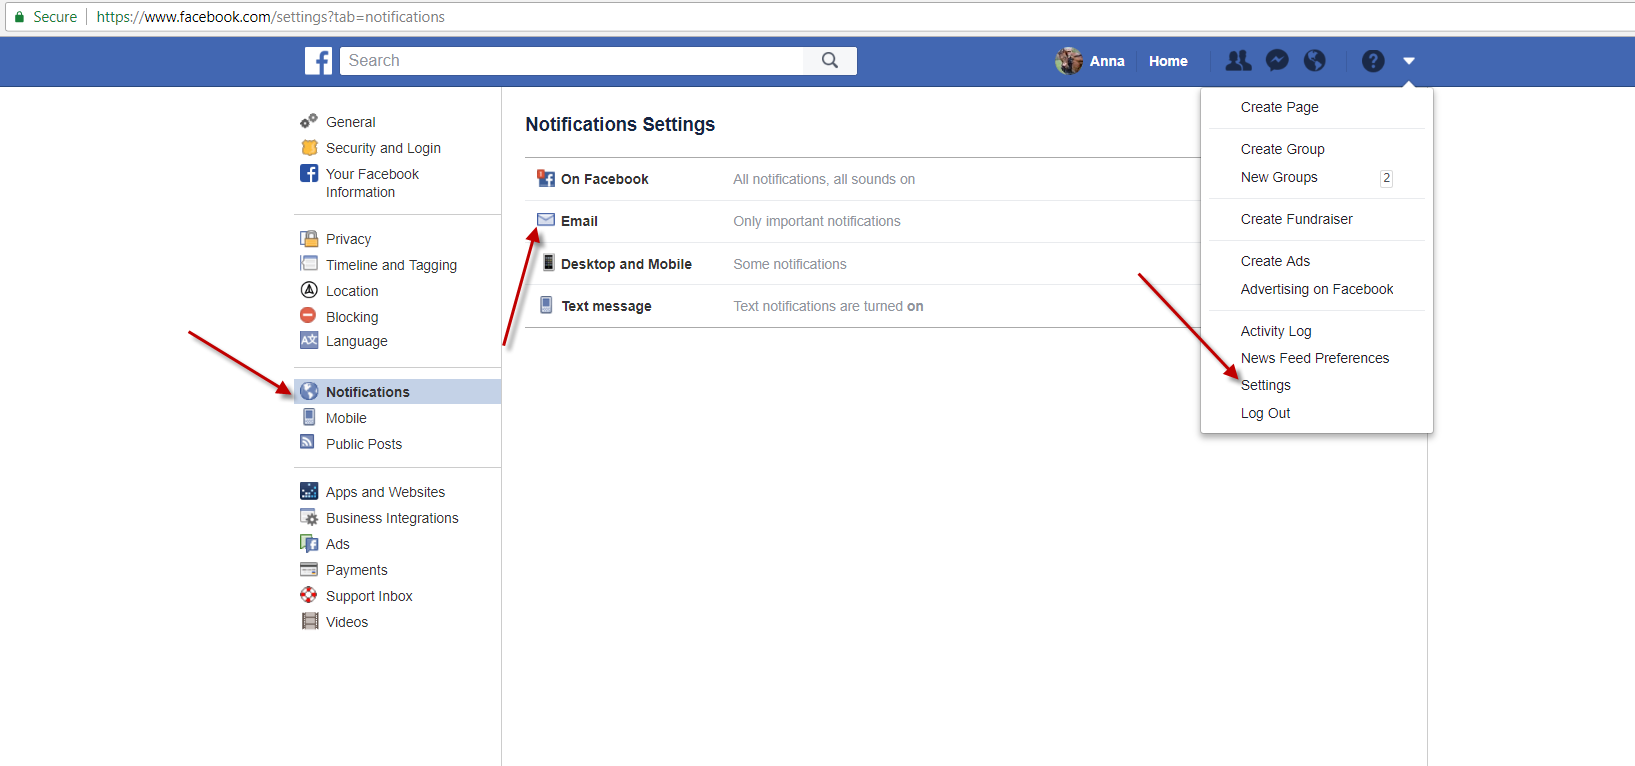Viewport: 1635px width, 766px height.
Task: Open the Quick Help question mark icon
Action: point(1373,61)
